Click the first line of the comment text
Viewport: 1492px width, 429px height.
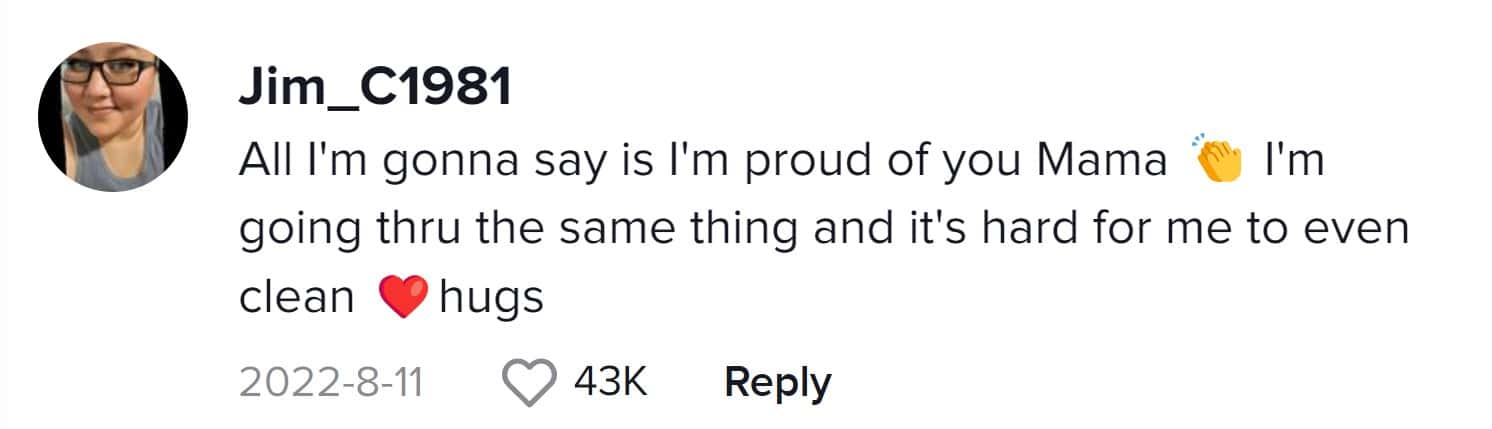tap(700, 163)
